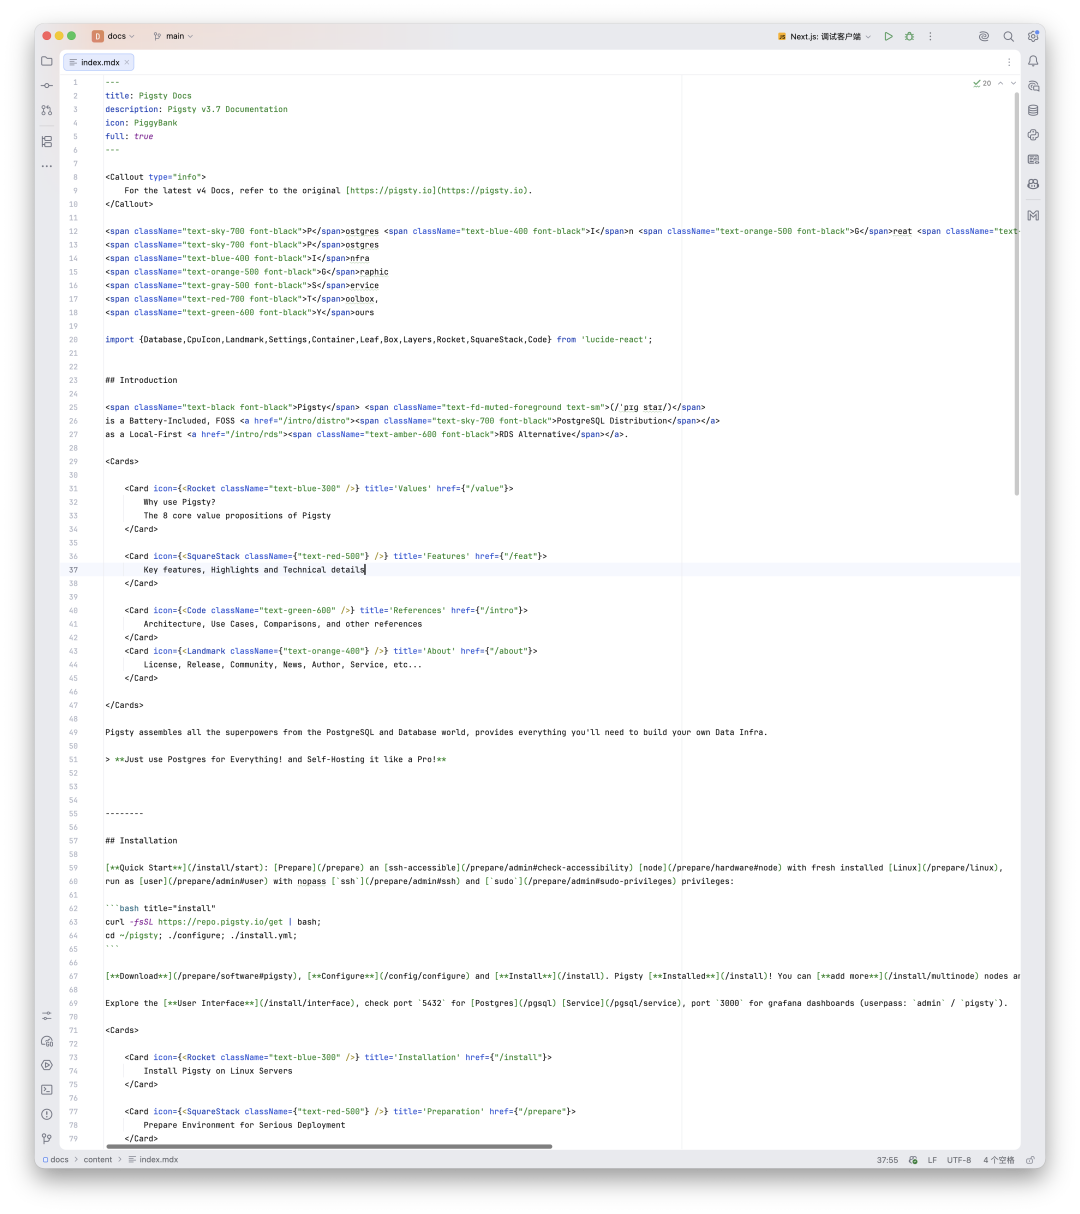1080x1214 pixels.
Task: Jump to the previous highlighted problem
Action: coord(1000,83)
